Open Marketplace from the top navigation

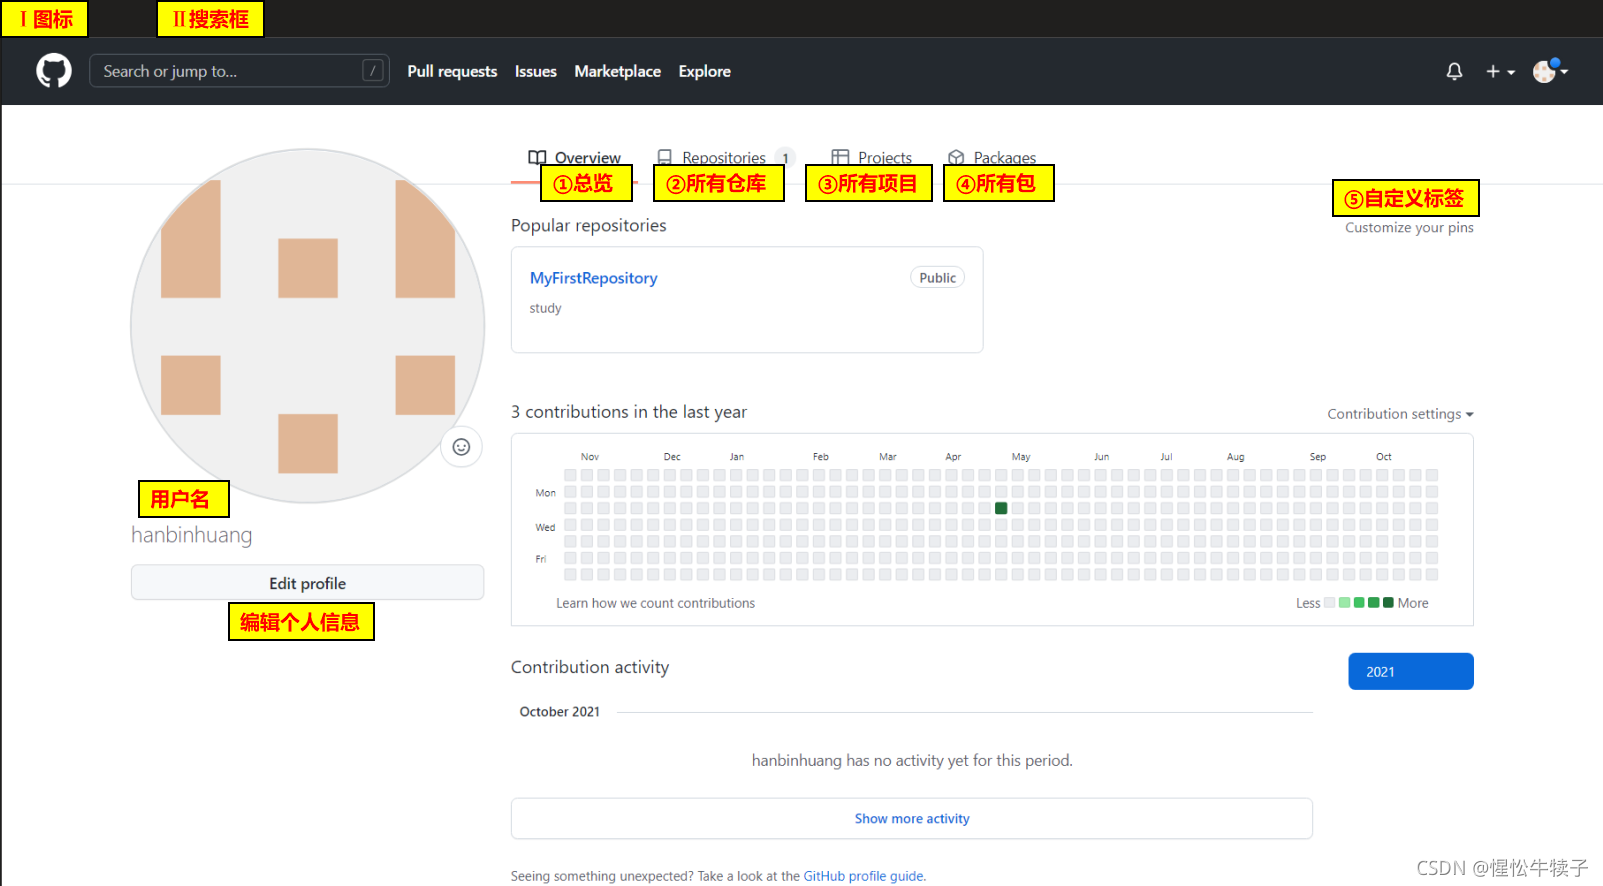[617, 71]
